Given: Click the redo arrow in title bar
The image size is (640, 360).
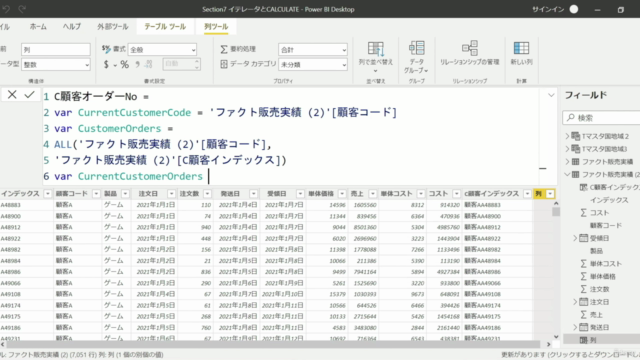Looking at the screenshot, I should (22, 9).
